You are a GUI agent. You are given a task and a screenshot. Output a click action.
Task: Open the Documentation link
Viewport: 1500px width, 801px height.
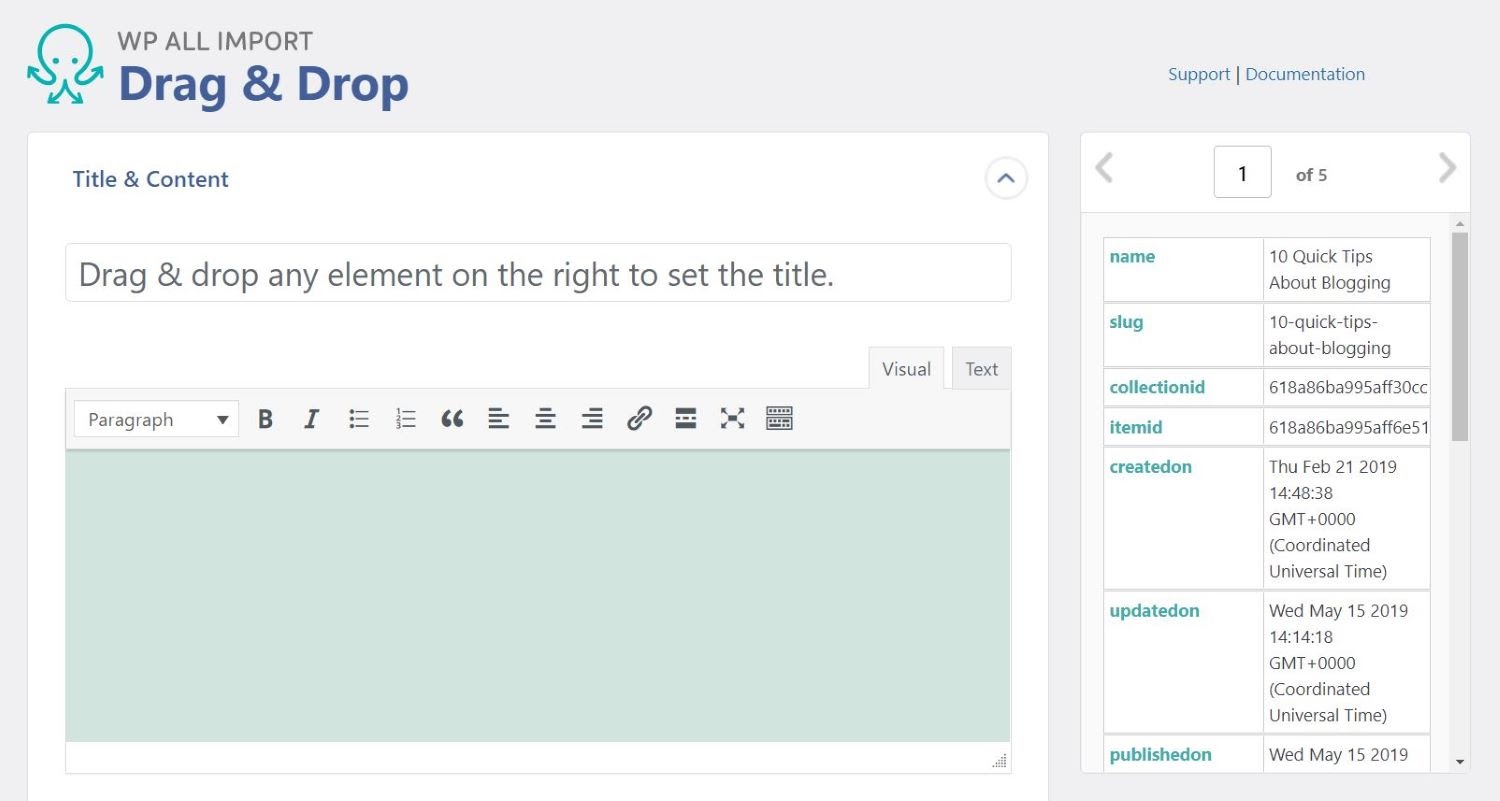[1305, 73]
